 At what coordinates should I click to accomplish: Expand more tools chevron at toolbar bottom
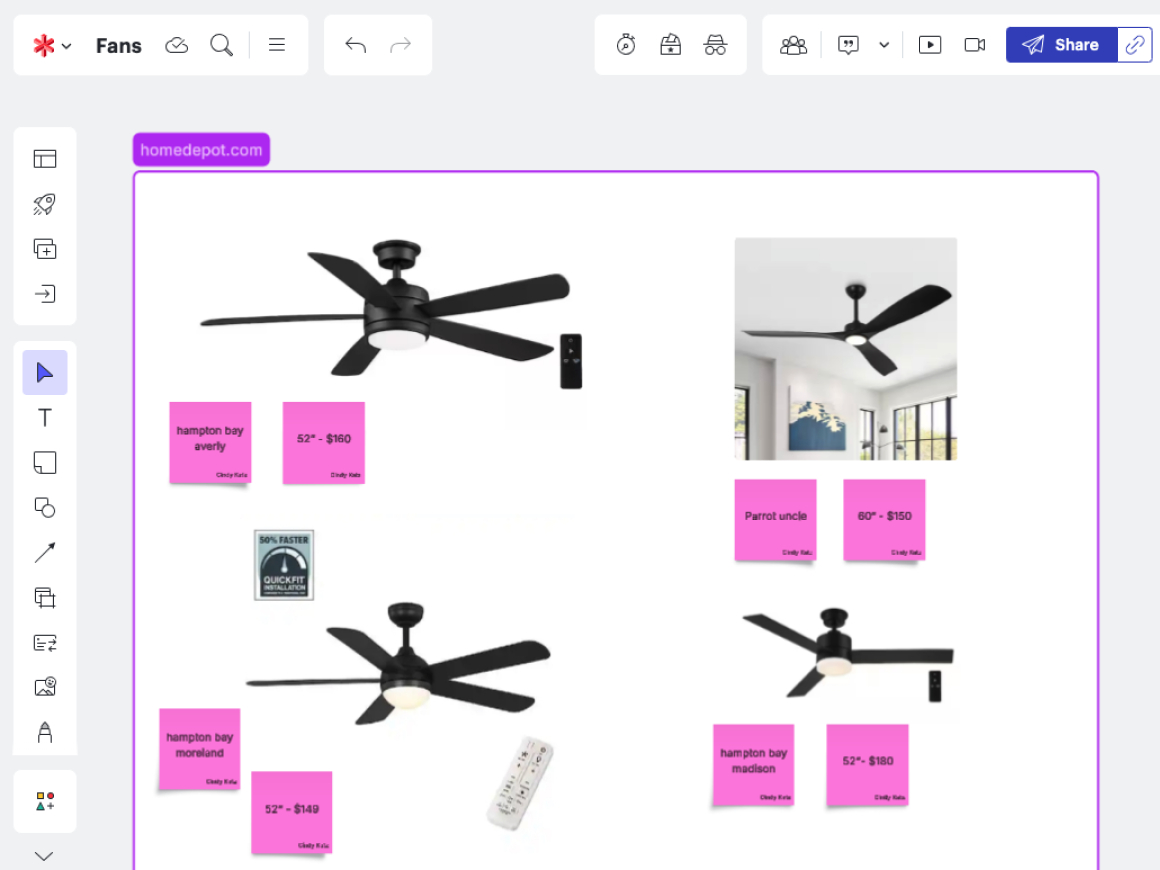tap(44, 856)
